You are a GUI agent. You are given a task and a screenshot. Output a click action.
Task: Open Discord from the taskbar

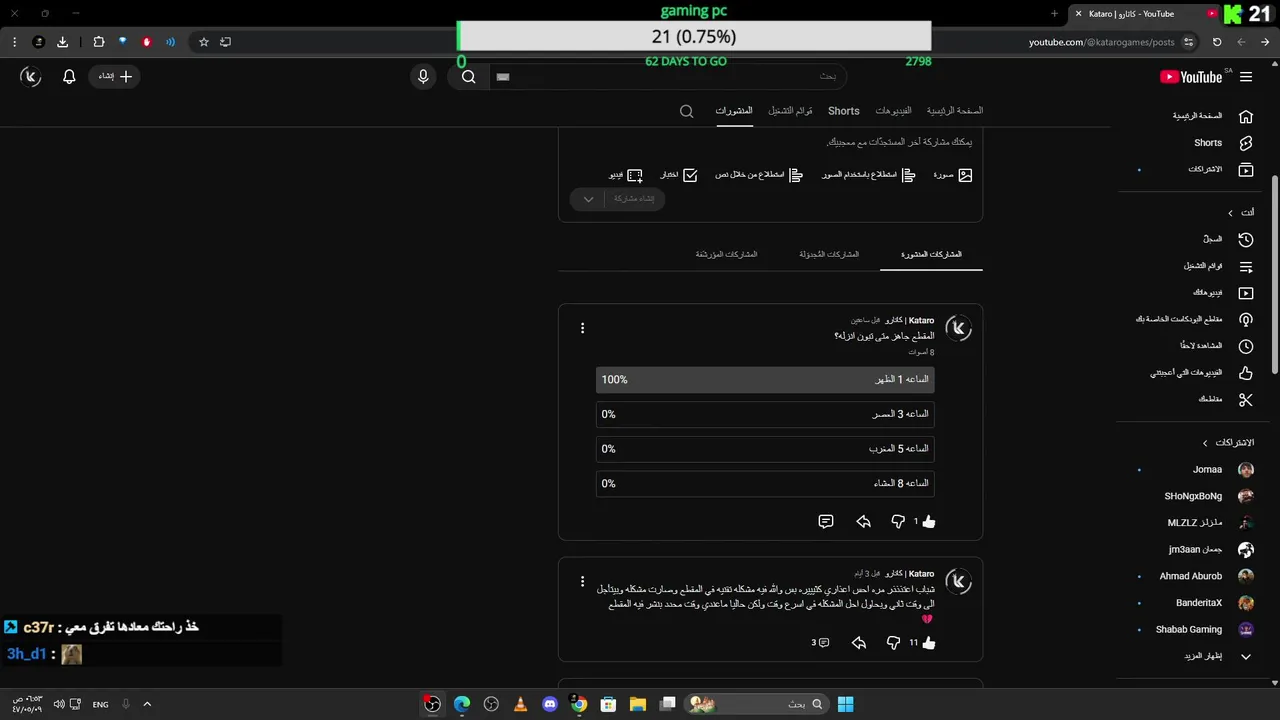[549, 704]
